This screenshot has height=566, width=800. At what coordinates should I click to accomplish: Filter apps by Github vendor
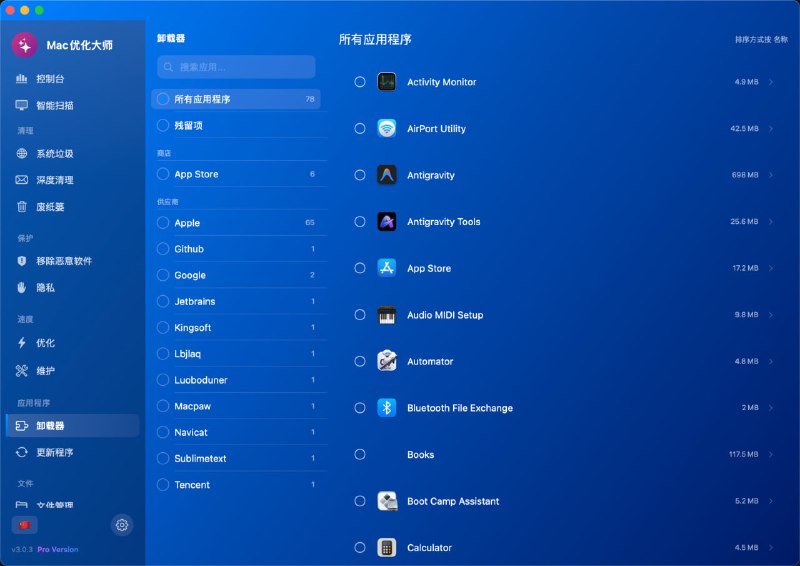pos(236,249)
